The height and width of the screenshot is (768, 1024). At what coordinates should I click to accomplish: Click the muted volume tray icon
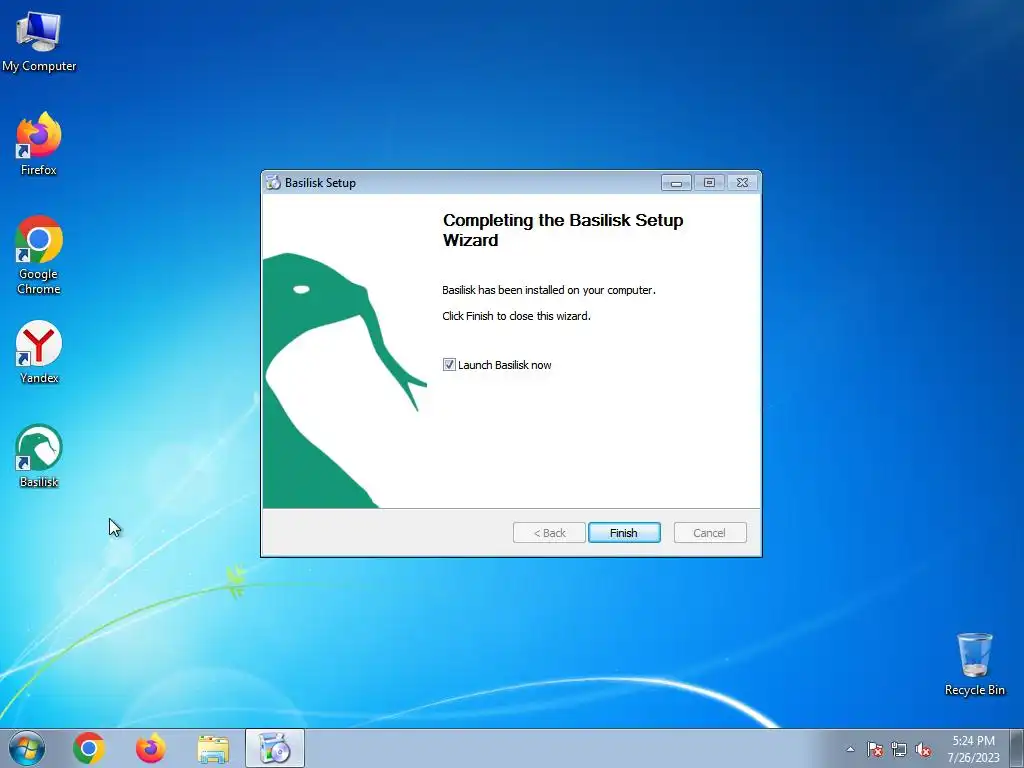pos(923,749)
